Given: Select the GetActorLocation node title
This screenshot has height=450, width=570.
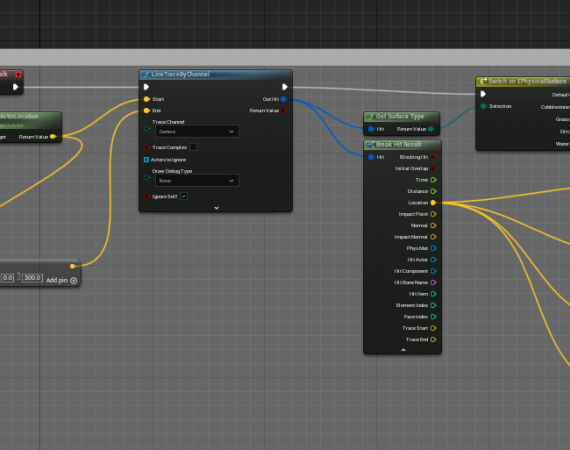Looking at the screenshot, I should (x=19, y=116).
